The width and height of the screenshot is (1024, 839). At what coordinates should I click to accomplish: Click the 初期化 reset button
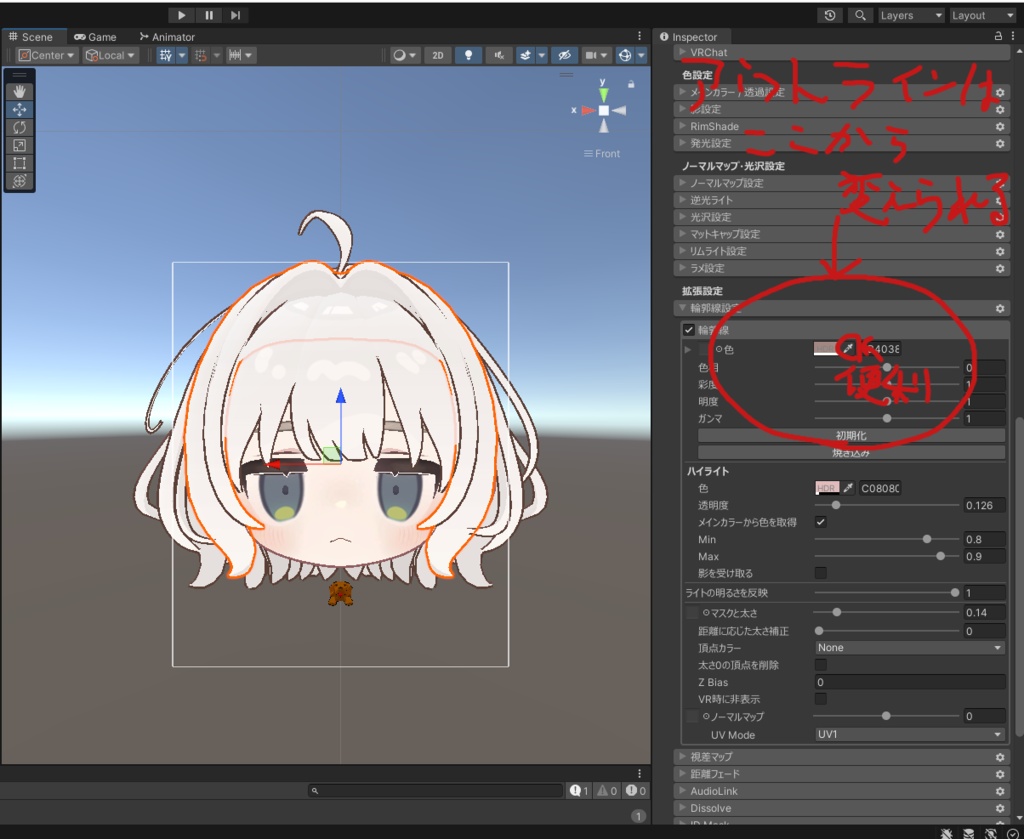click(x=851, y=435)
